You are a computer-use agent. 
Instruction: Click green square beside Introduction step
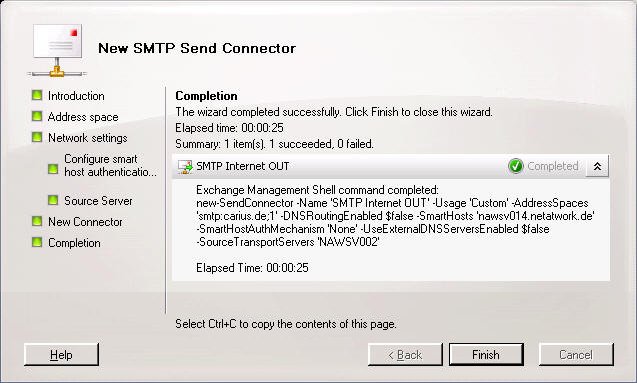click(37, 95)
